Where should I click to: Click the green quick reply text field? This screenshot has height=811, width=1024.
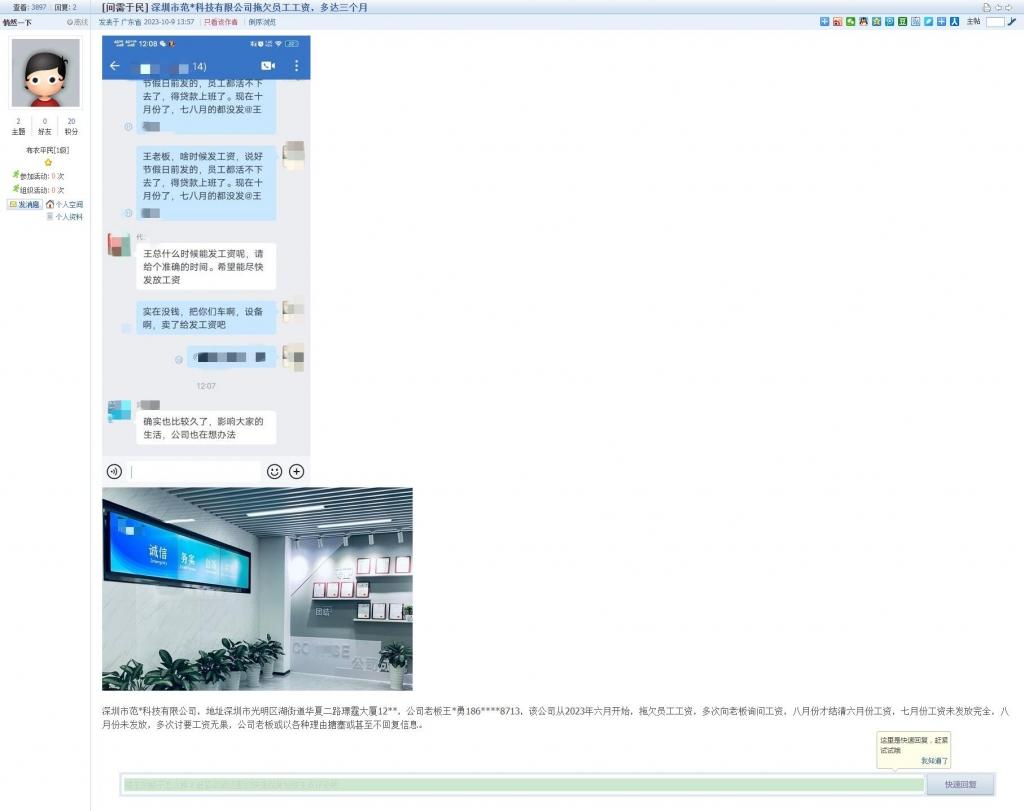point(522,785)
